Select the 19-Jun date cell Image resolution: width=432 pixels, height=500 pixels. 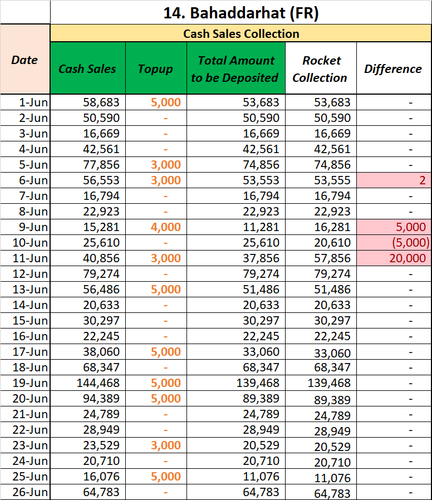pyautogui.click(x=25, y=383)
